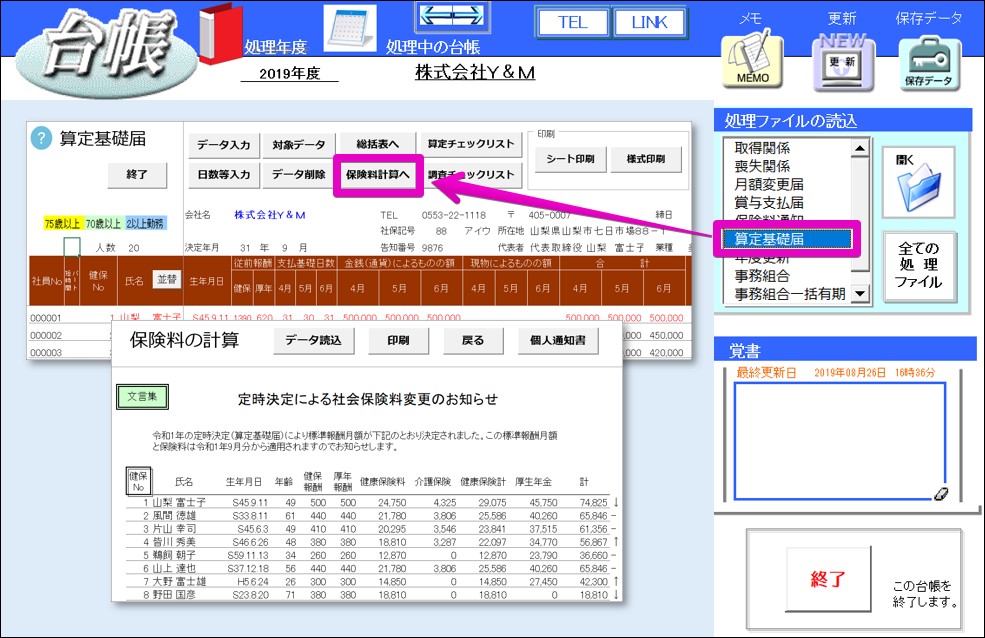
Task: Click the 対象データ button
Action: [x=298, y=144]
